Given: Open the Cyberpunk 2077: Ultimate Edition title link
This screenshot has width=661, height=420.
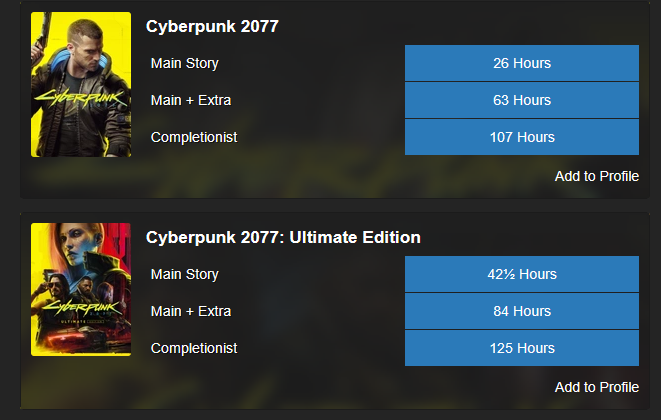Looking at the screenshot, I should 283,238.
